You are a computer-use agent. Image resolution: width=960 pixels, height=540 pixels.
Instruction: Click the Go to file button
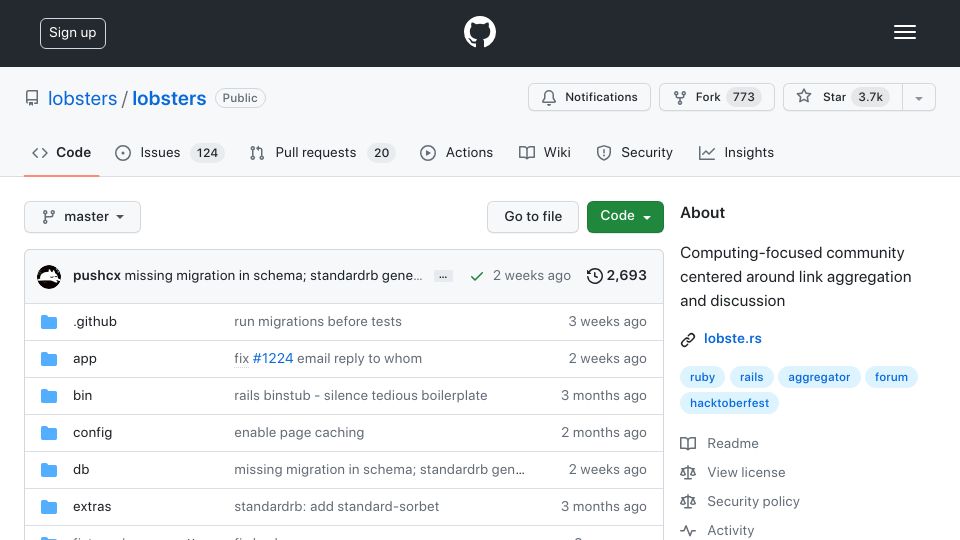point(533,217)
